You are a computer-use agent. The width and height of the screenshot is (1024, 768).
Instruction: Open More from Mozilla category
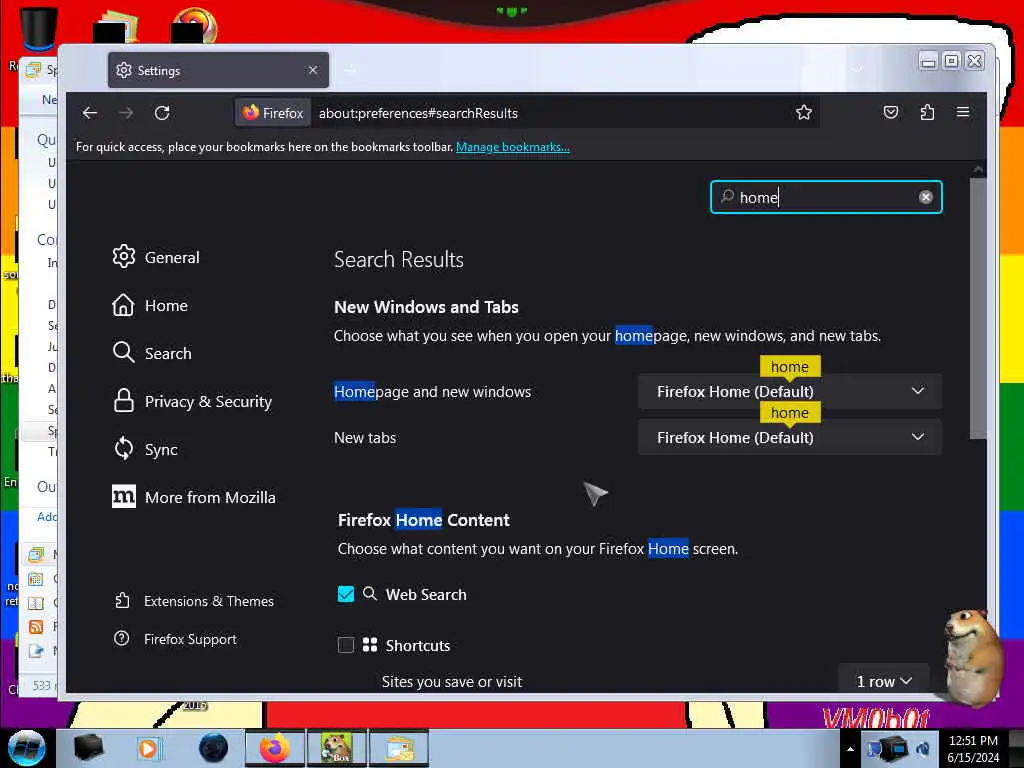[194, 498]
